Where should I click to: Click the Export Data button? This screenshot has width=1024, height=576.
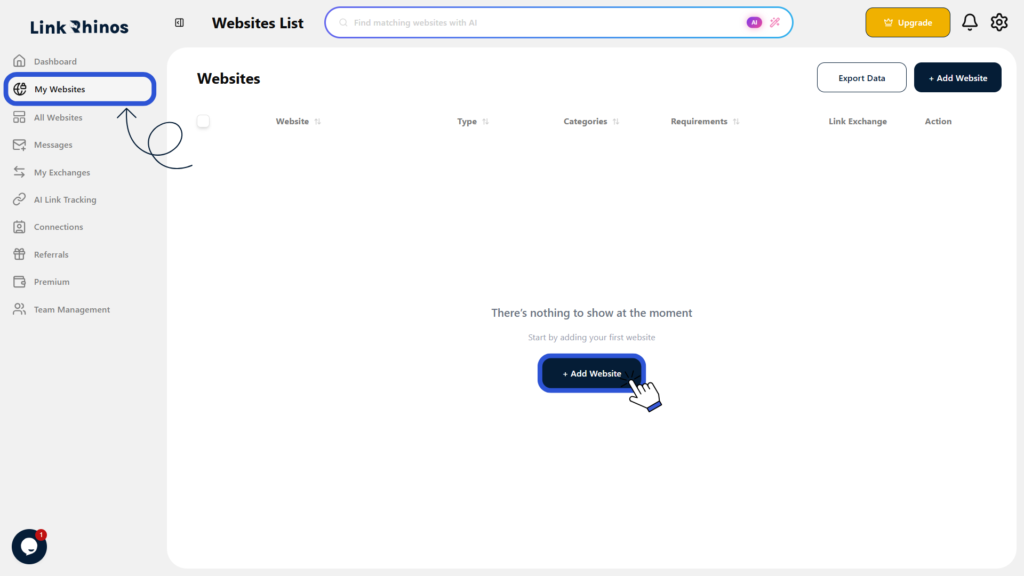(x=861, y=78)
